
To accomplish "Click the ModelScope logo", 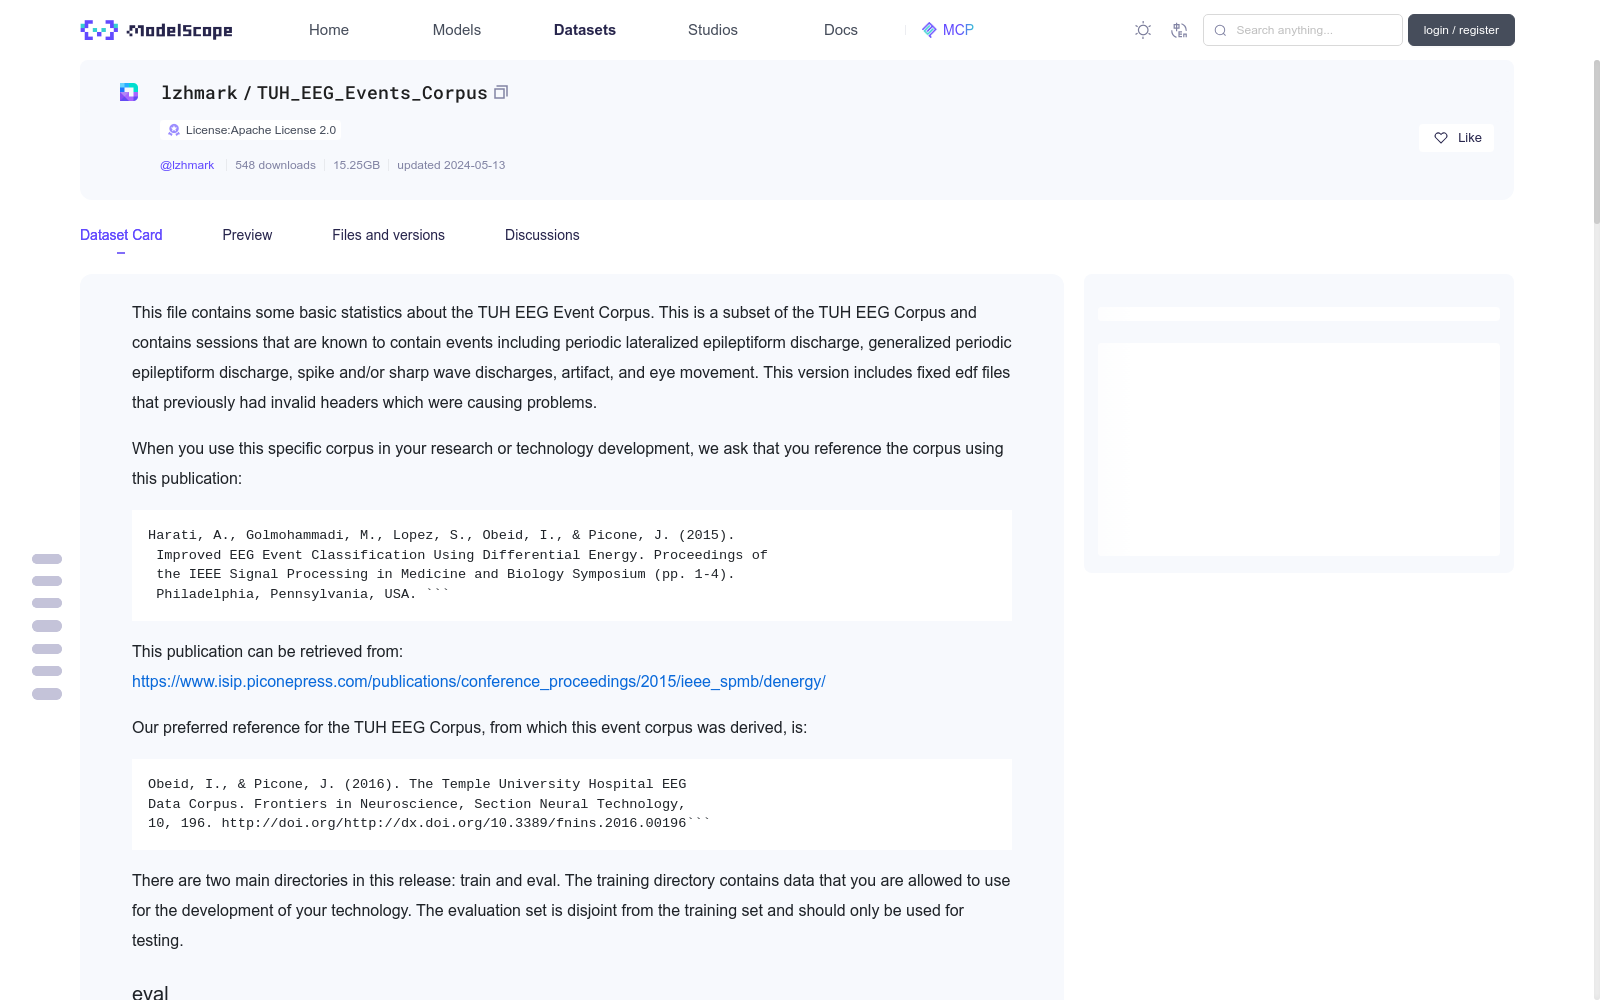I will point(156,30).
